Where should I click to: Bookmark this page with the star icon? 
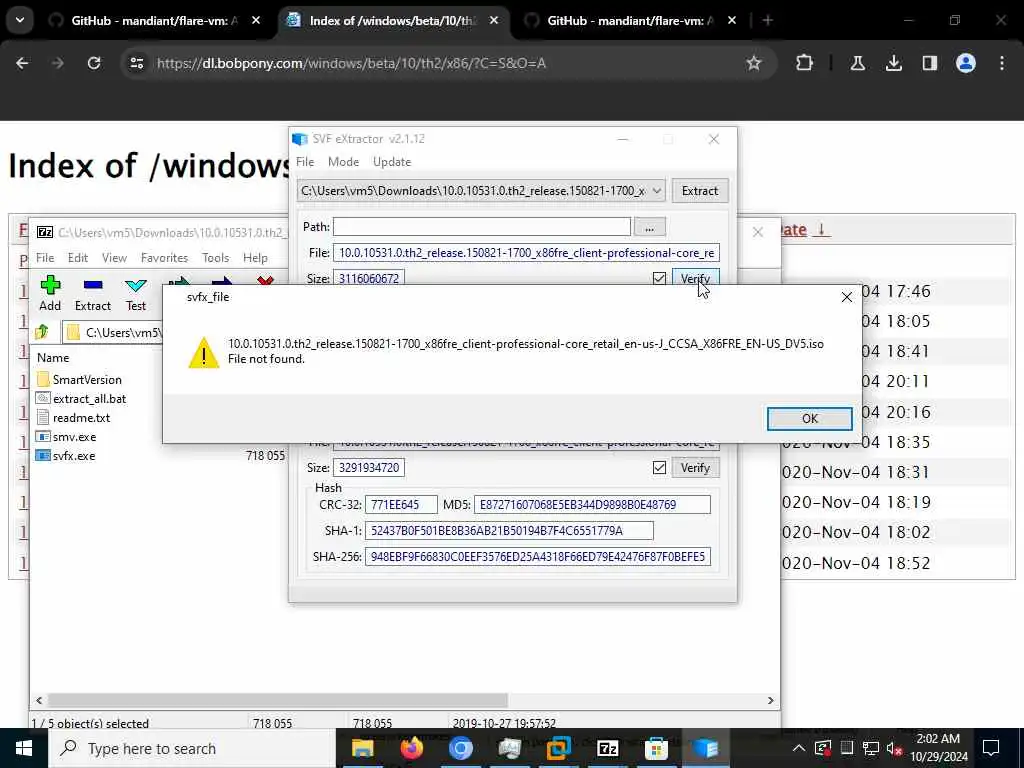point(754,63)
